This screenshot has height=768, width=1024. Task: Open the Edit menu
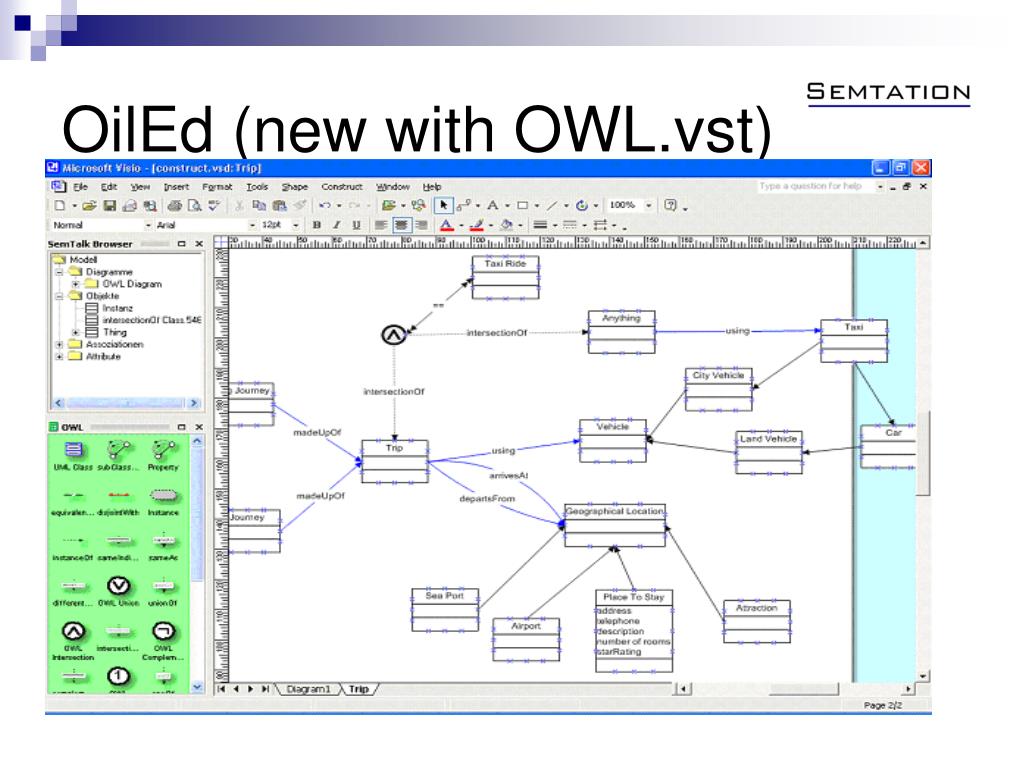[x=109, y=187]
